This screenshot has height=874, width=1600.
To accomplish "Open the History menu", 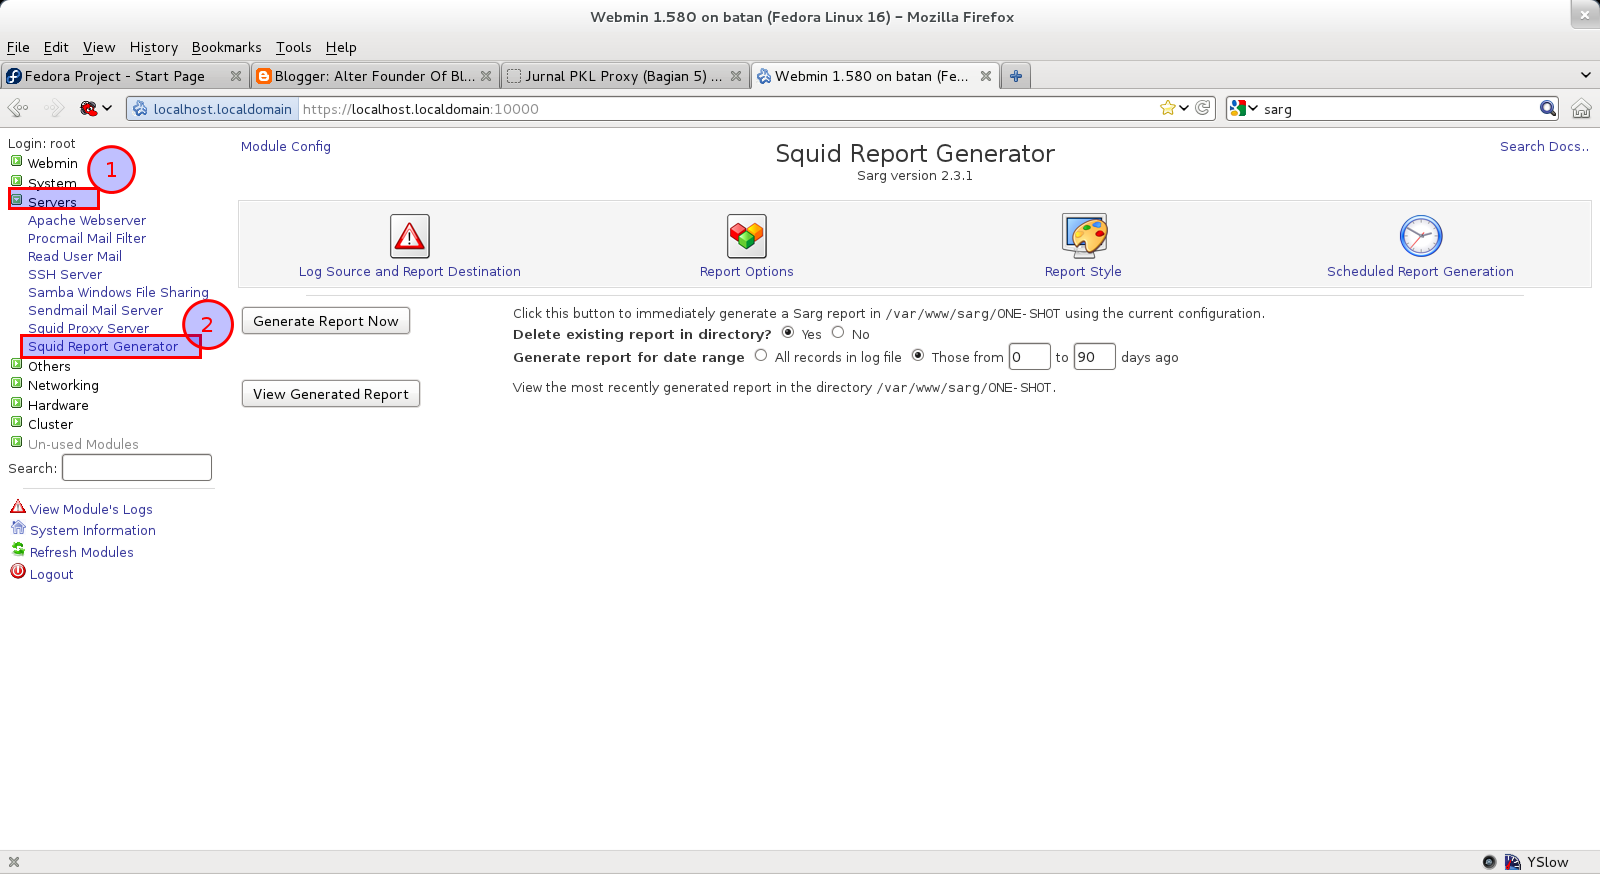I will 154,47.
